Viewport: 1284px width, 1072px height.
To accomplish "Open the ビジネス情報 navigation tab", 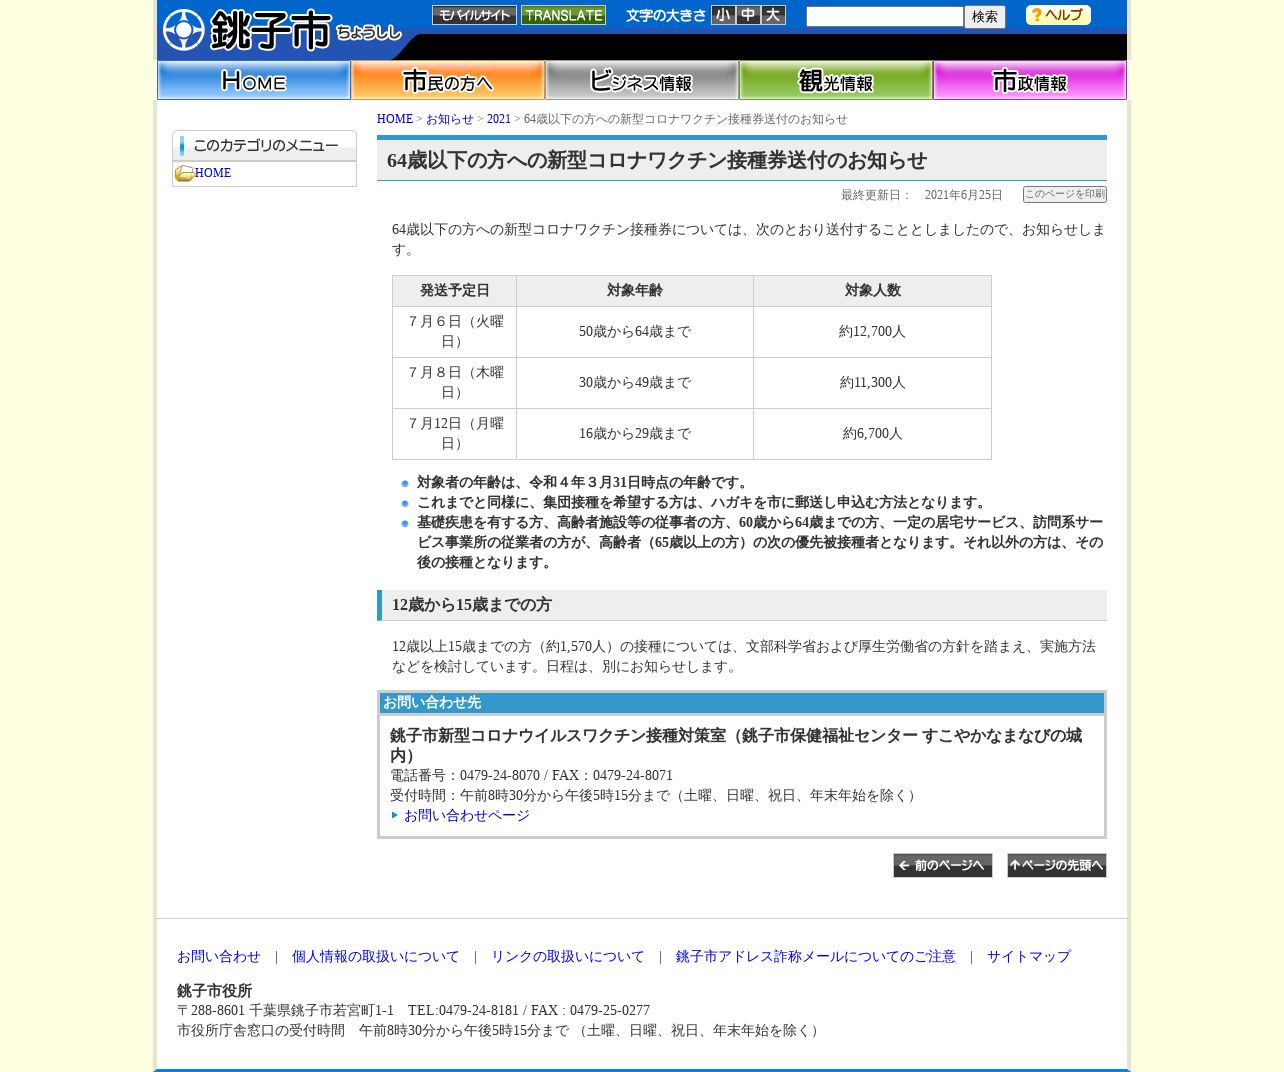I will 642,80.
